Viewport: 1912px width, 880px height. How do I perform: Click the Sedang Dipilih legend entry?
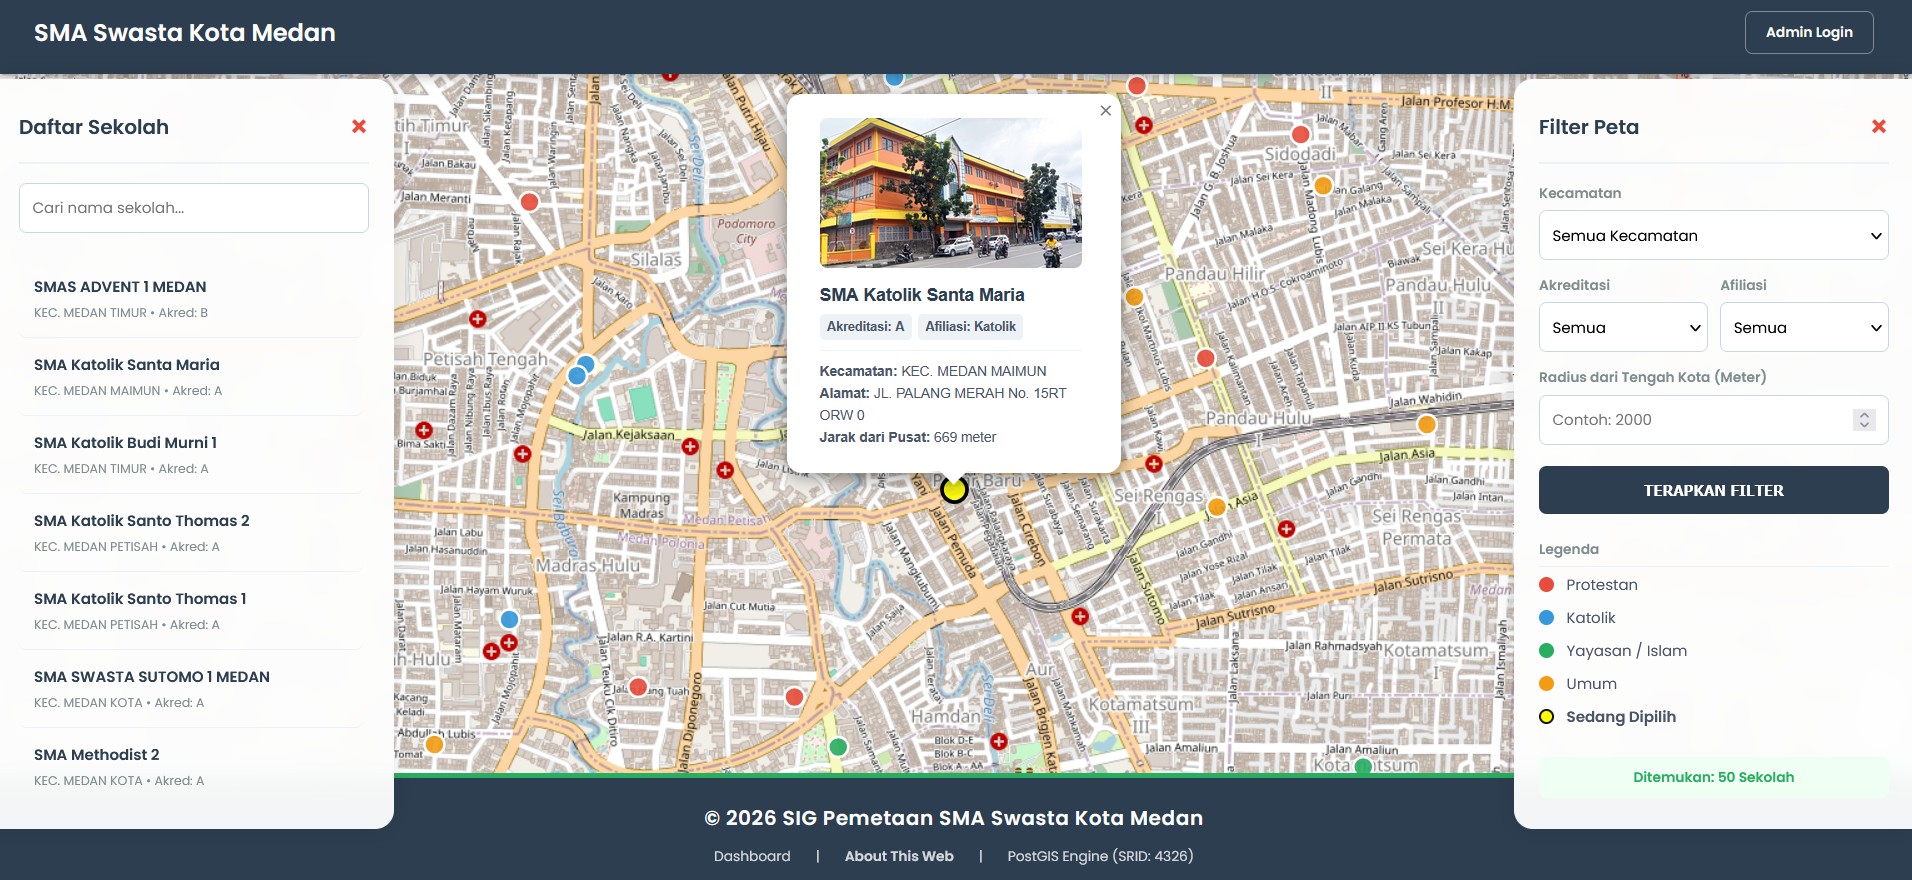1607,717
